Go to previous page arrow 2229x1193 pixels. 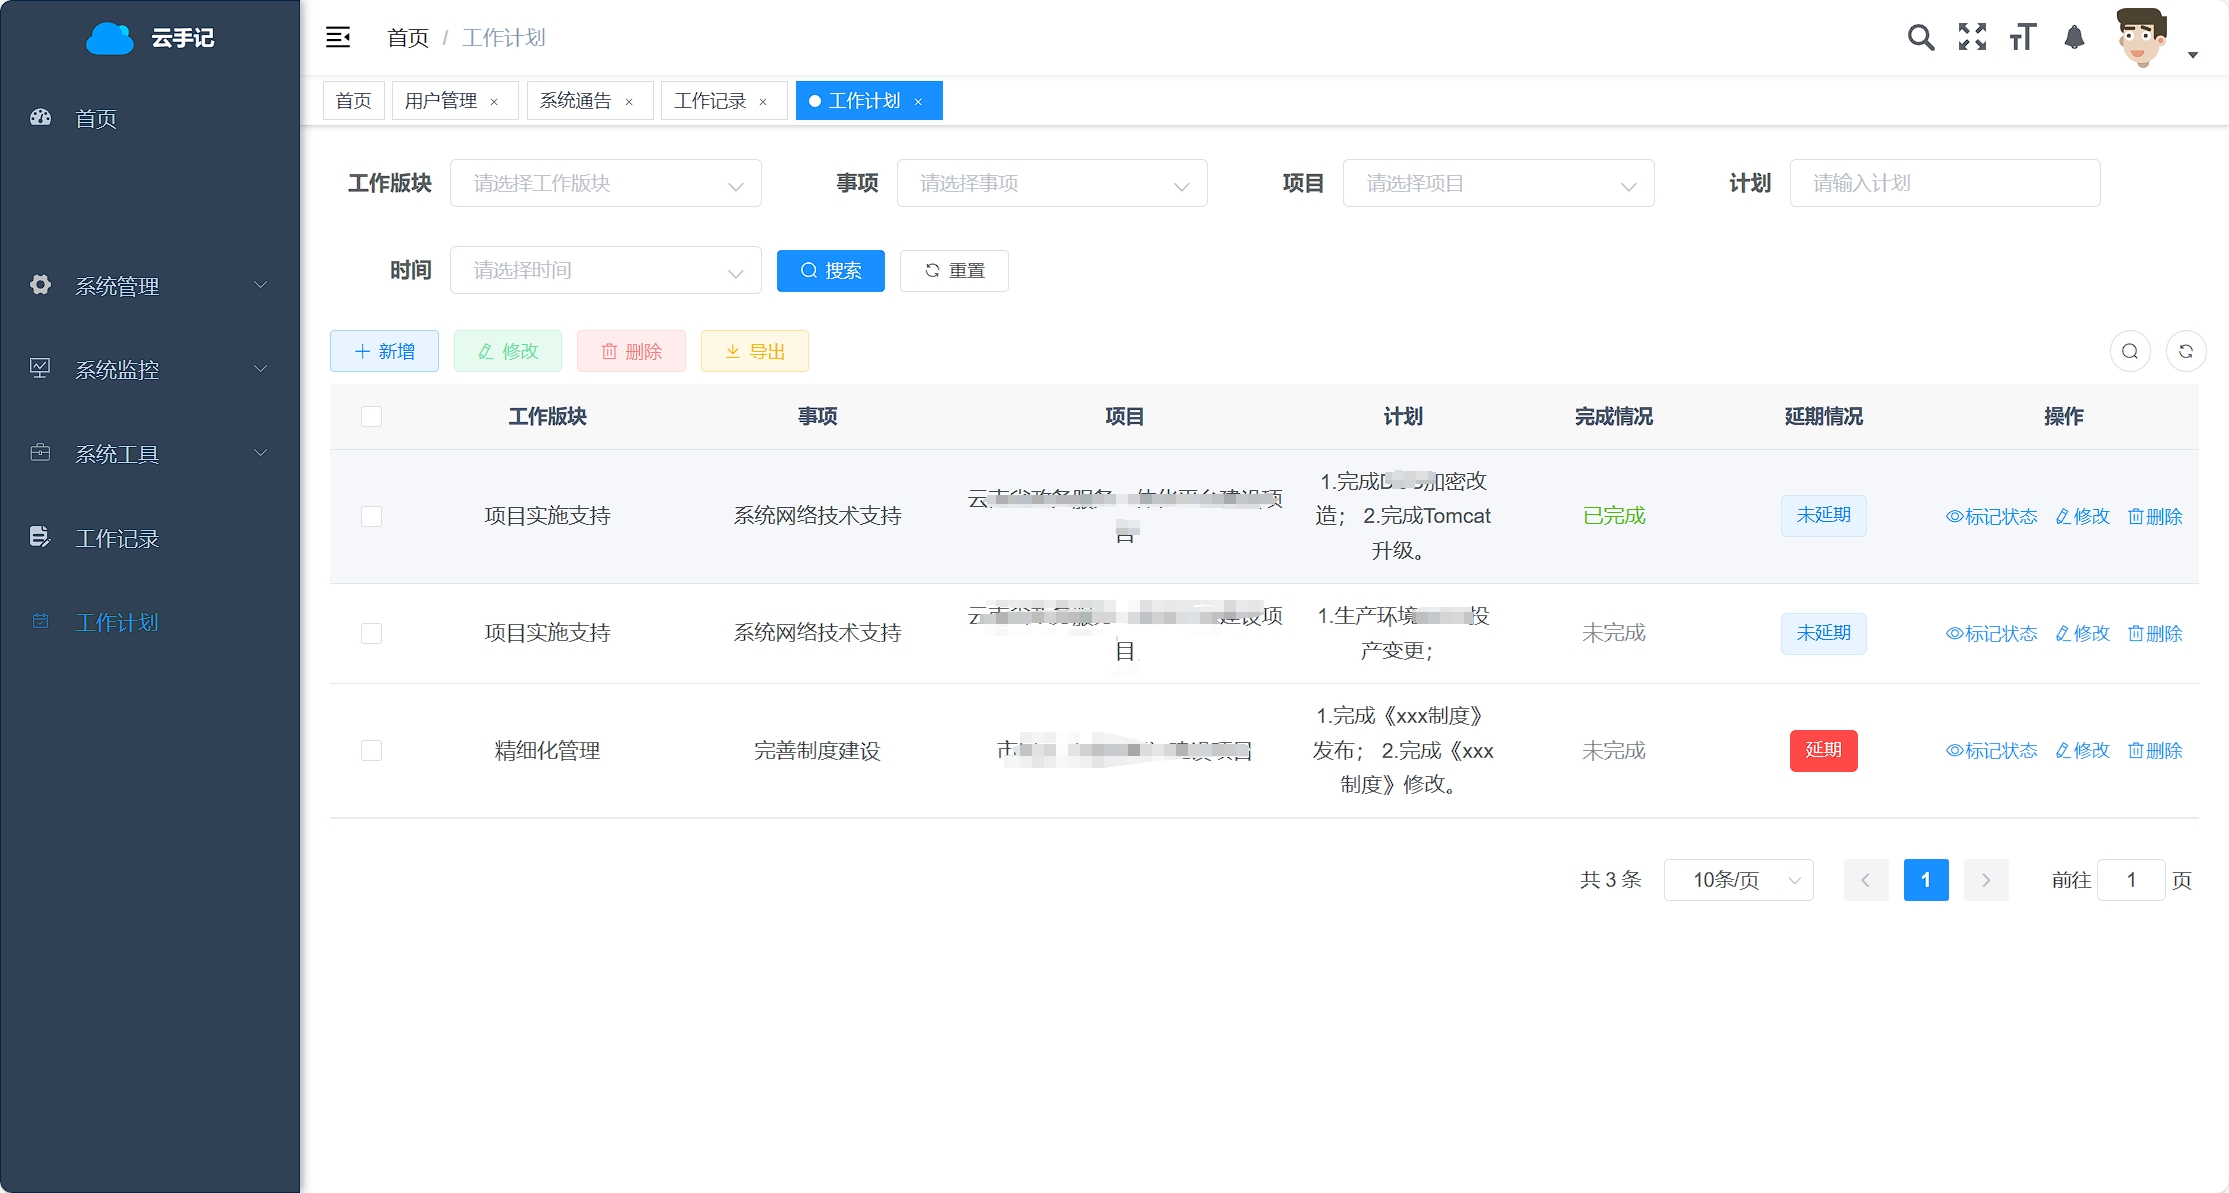coord(1866,880)
